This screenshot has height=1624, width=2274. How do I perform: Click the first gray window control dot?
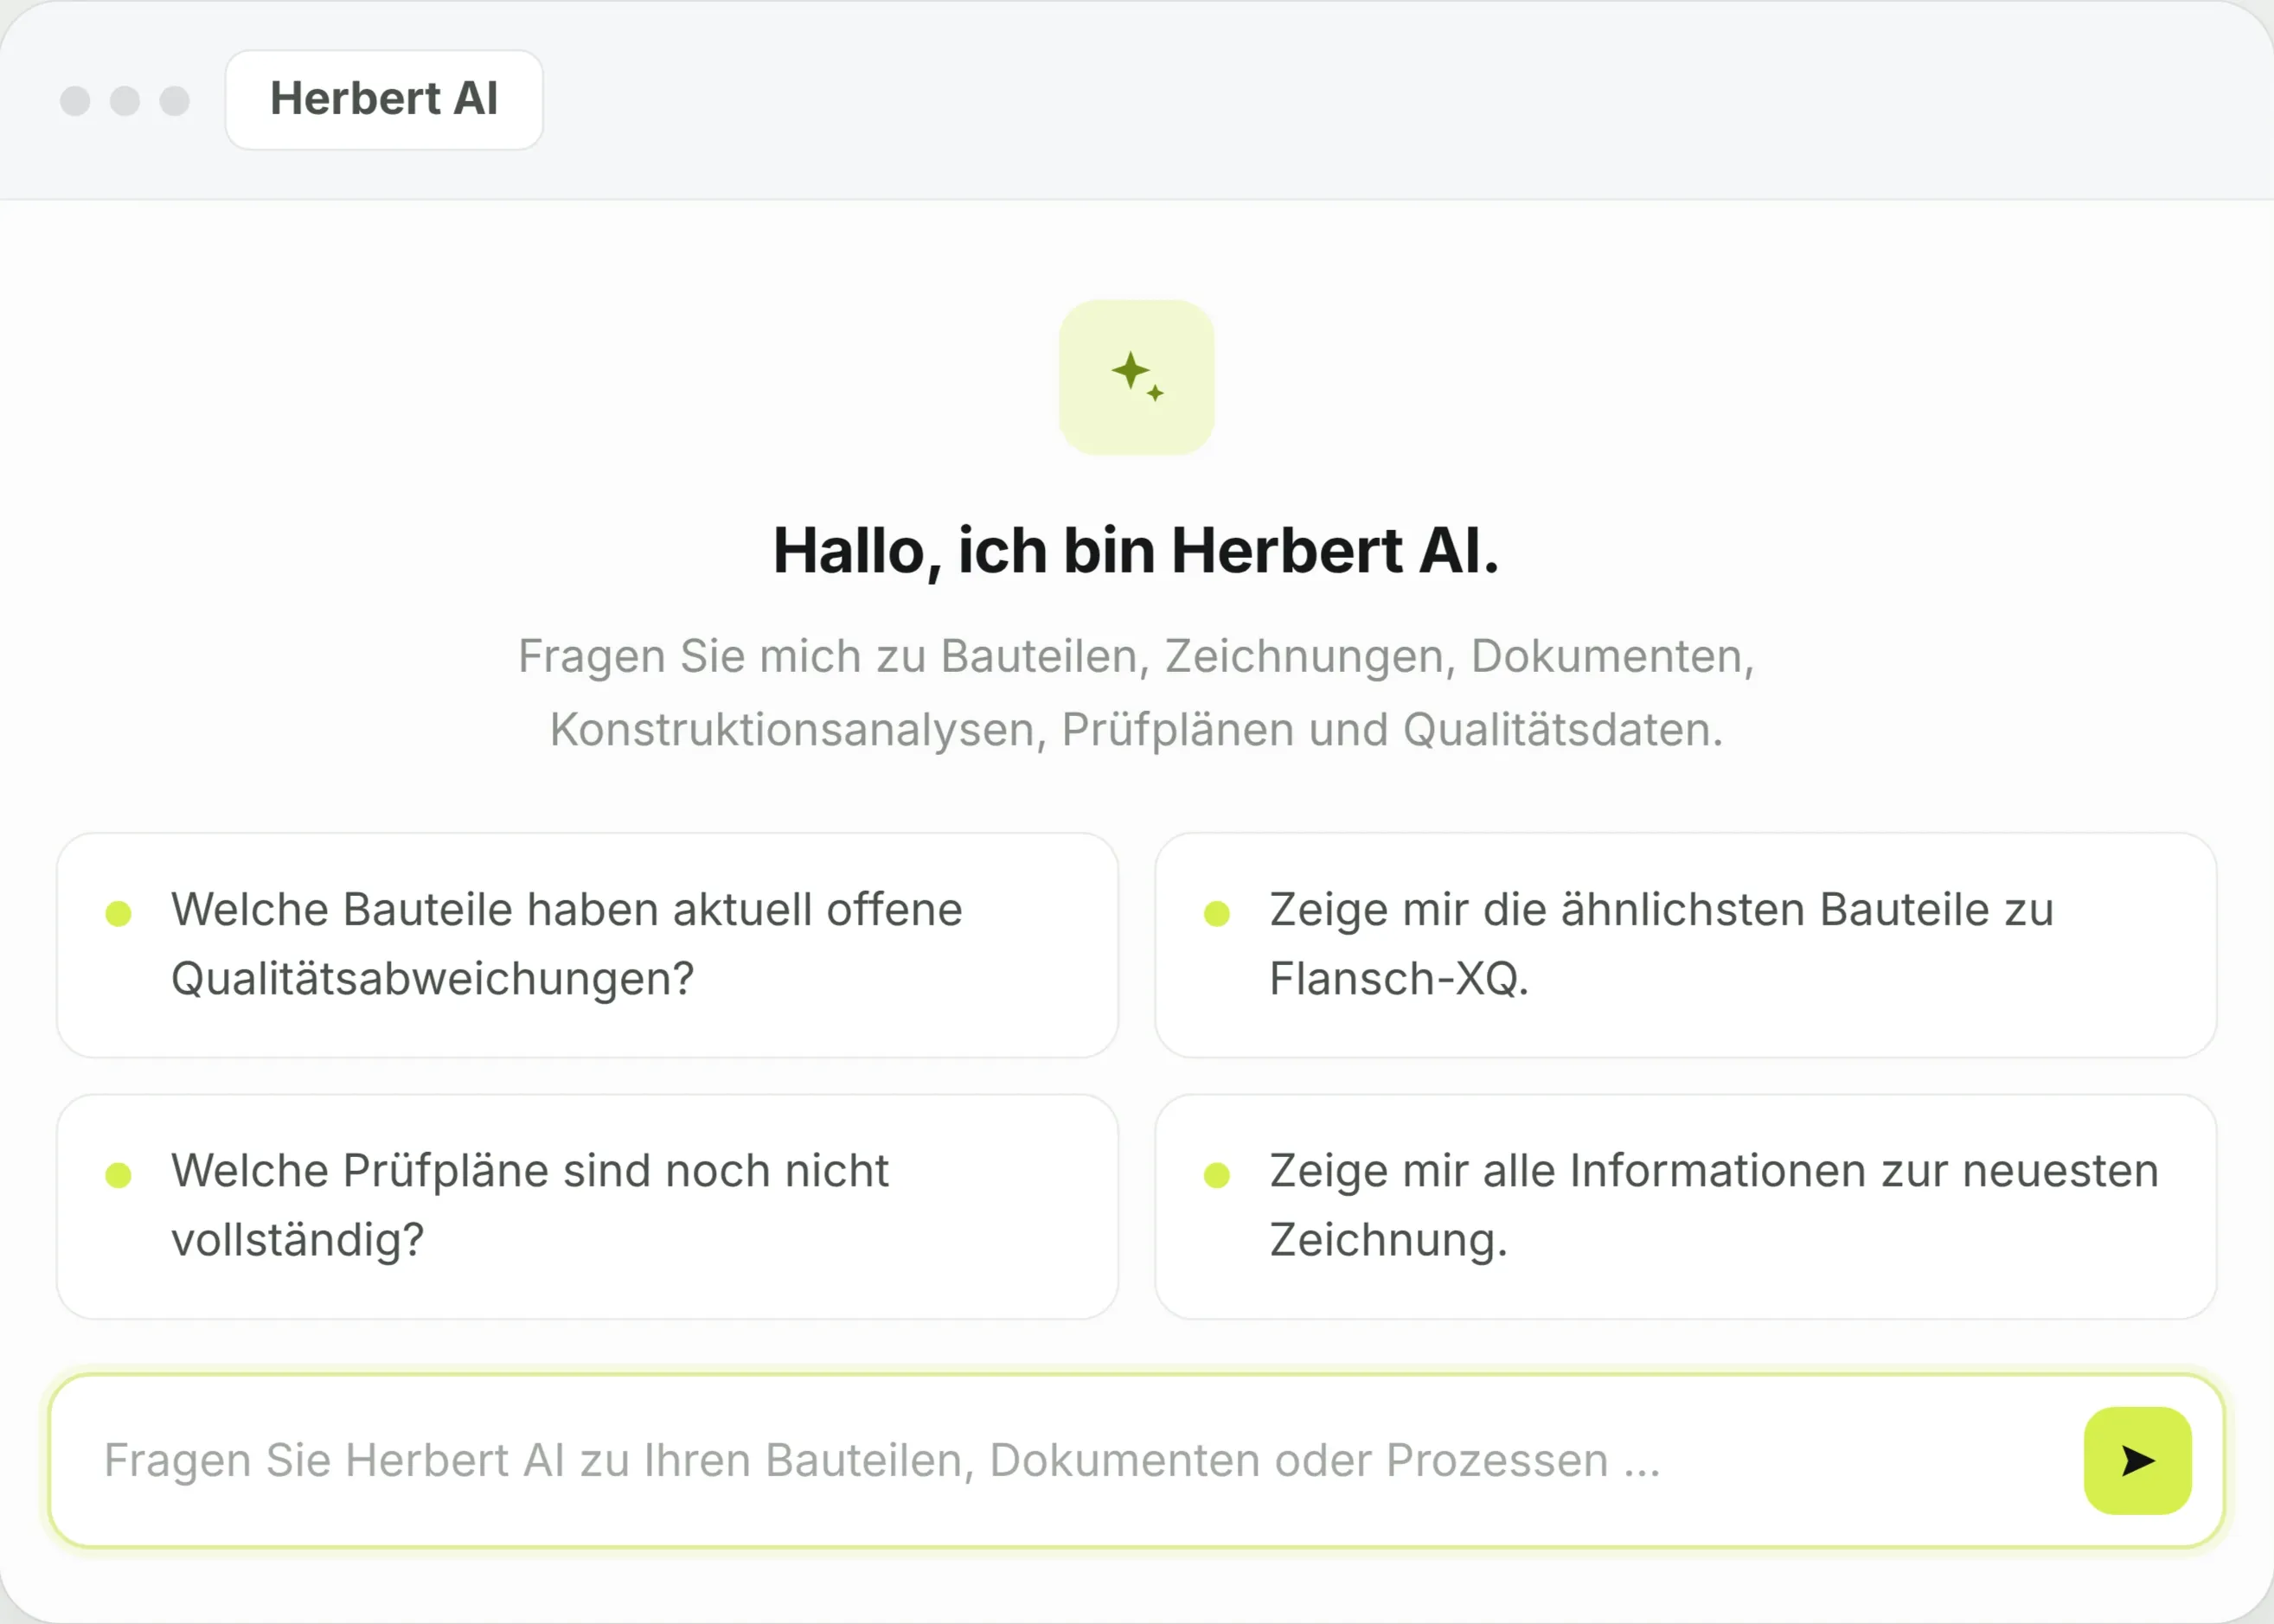click(75, 101)
